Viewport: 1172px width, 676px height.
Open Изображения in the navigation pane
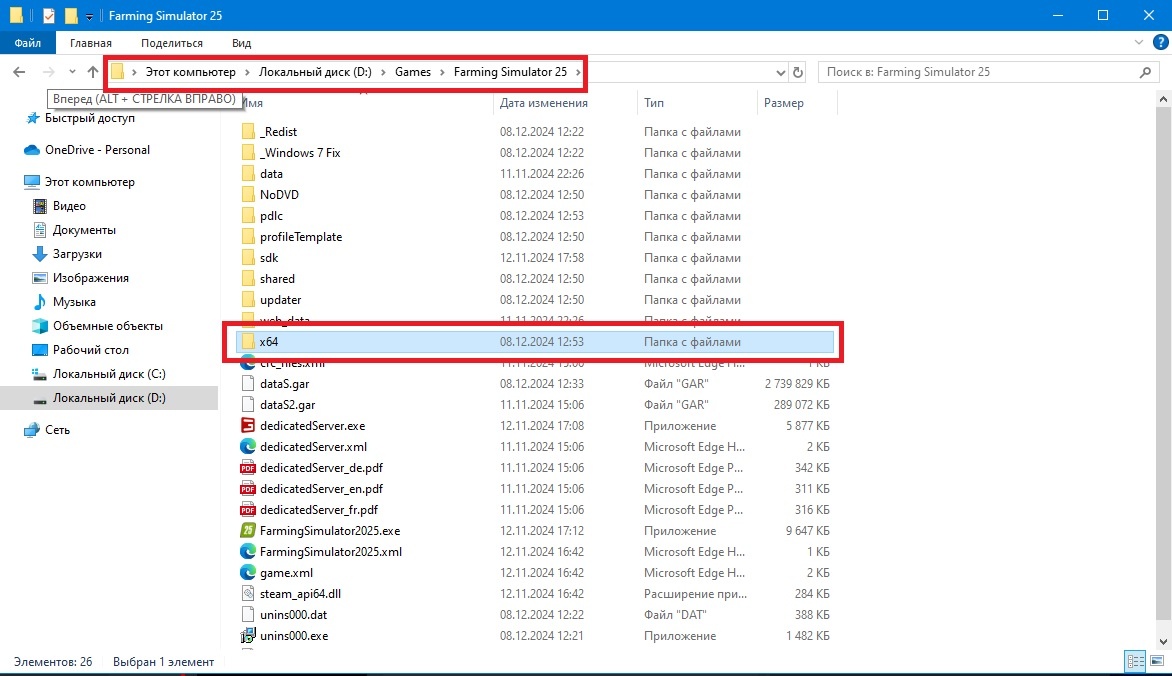[x=90, y=277]
